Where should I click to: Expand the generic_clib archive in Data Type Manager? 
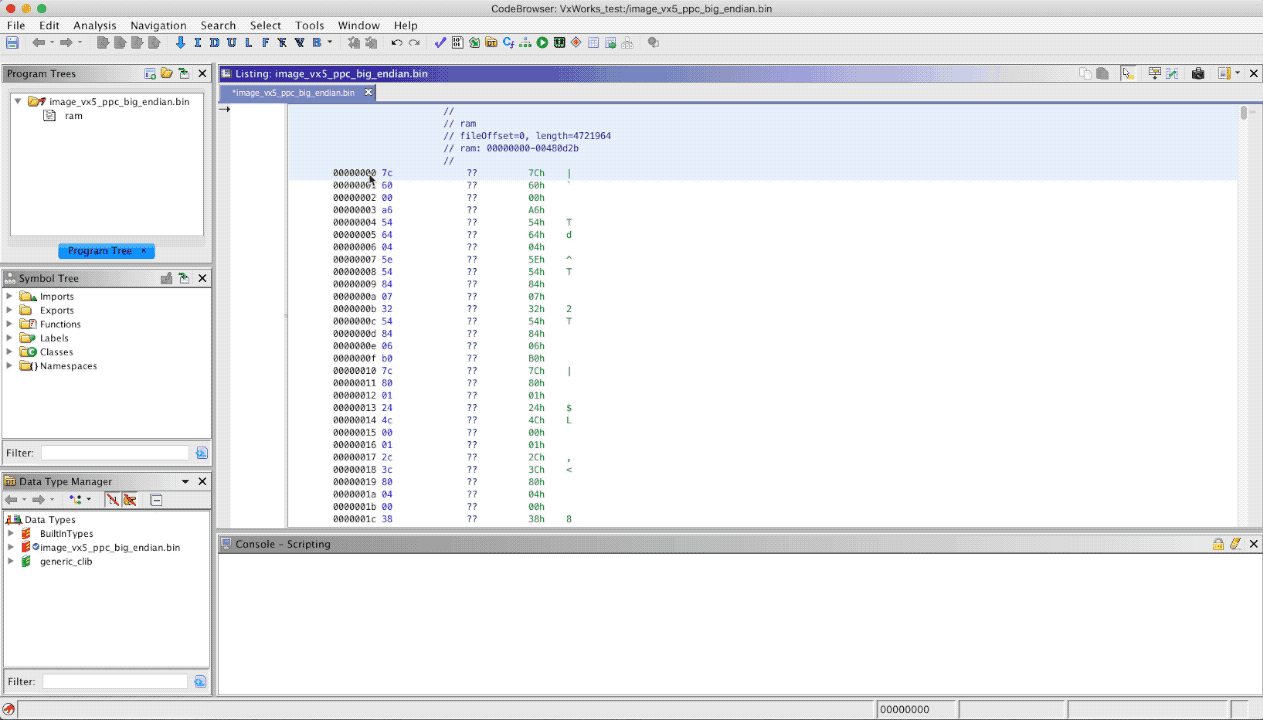tap(10, 561)
